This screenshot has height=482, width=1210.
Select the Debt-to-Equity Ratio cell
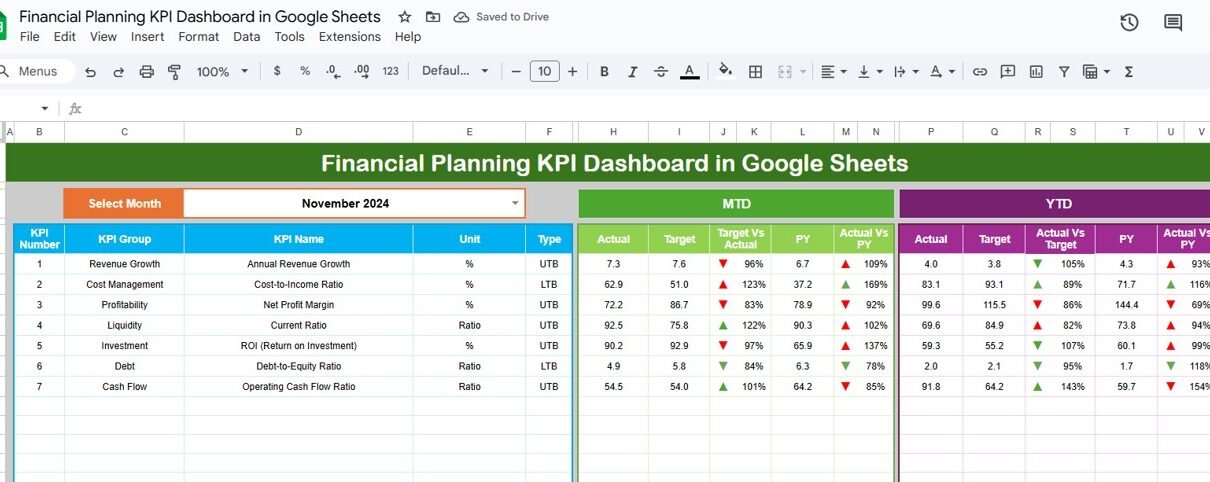(298, 366)
